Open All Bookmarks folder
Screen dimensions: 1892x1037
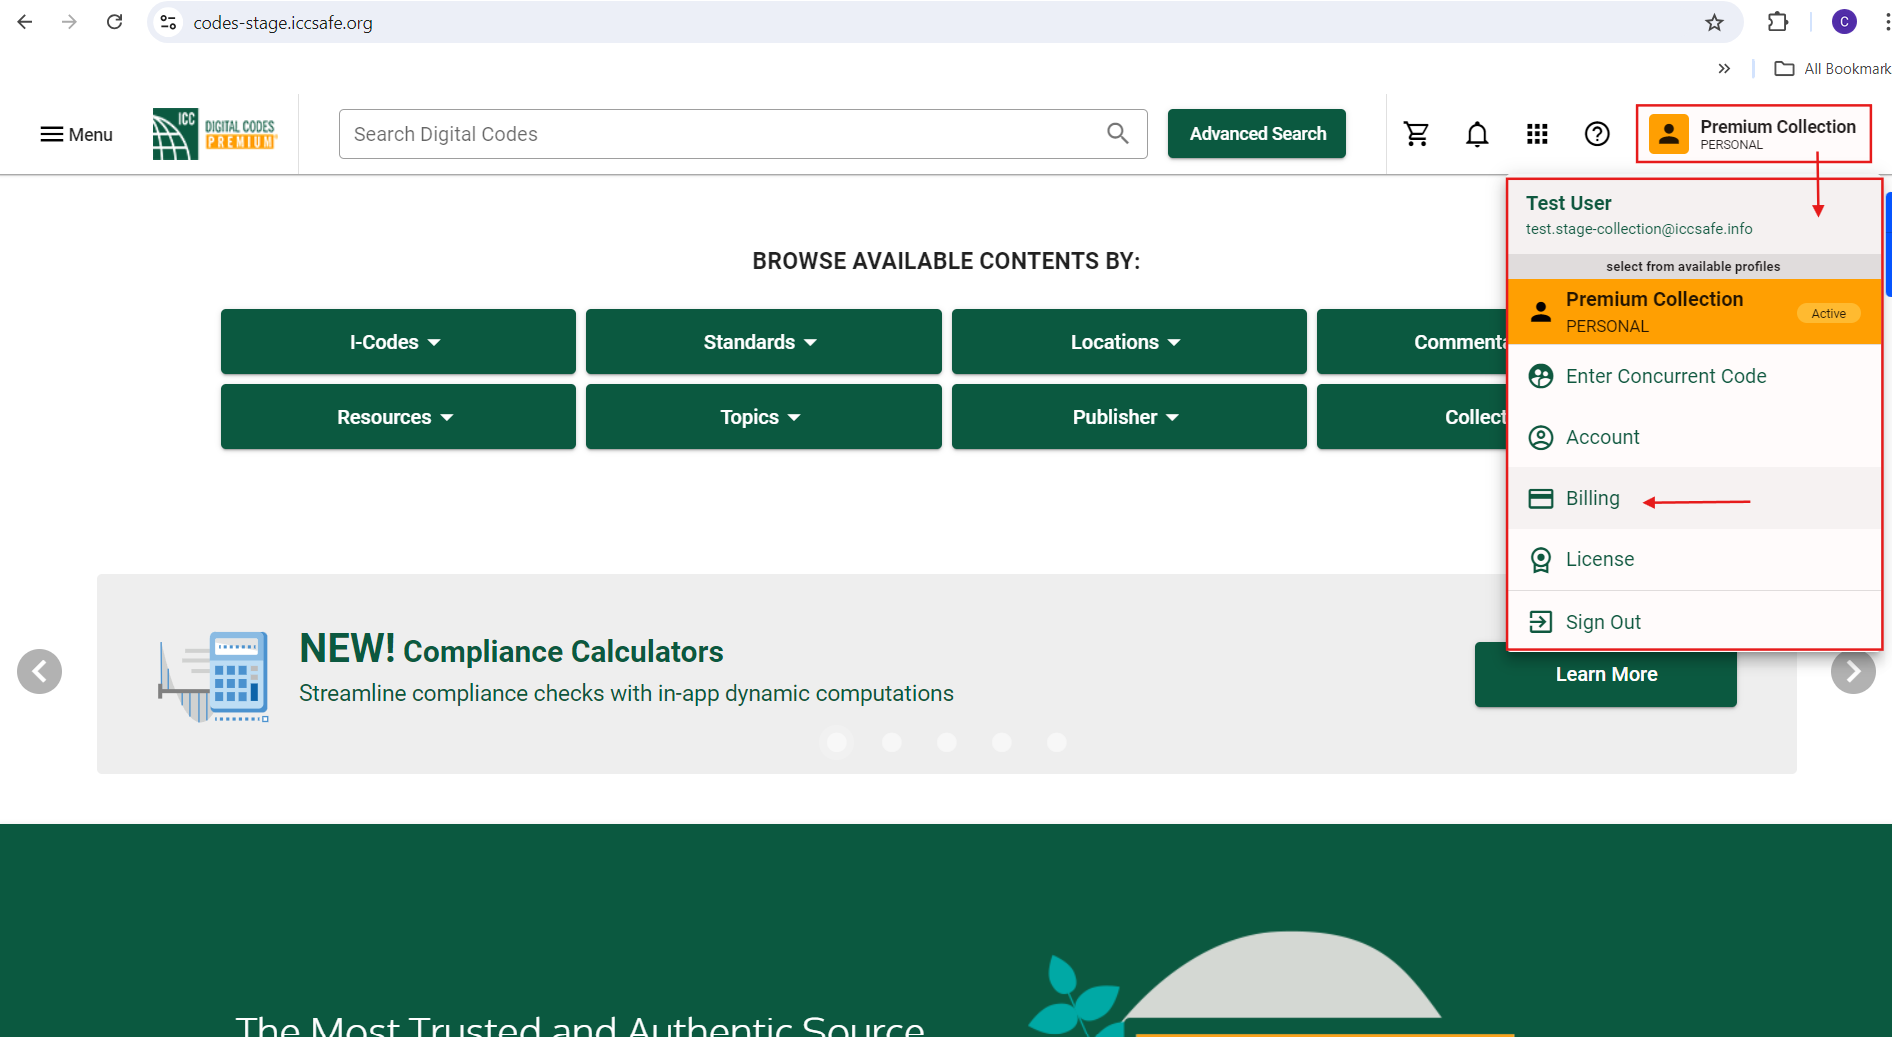pos(1832,69)
